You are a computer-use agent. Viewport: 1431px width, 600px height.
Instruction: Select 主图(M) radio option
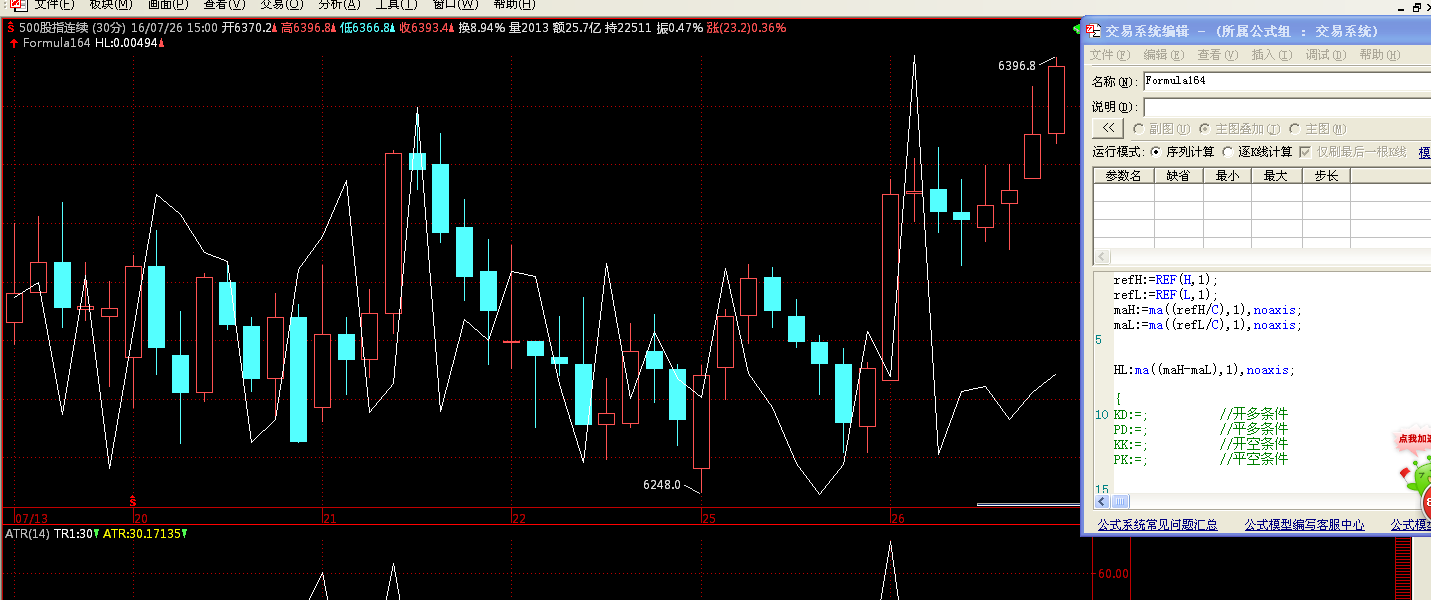point(1317,129)
